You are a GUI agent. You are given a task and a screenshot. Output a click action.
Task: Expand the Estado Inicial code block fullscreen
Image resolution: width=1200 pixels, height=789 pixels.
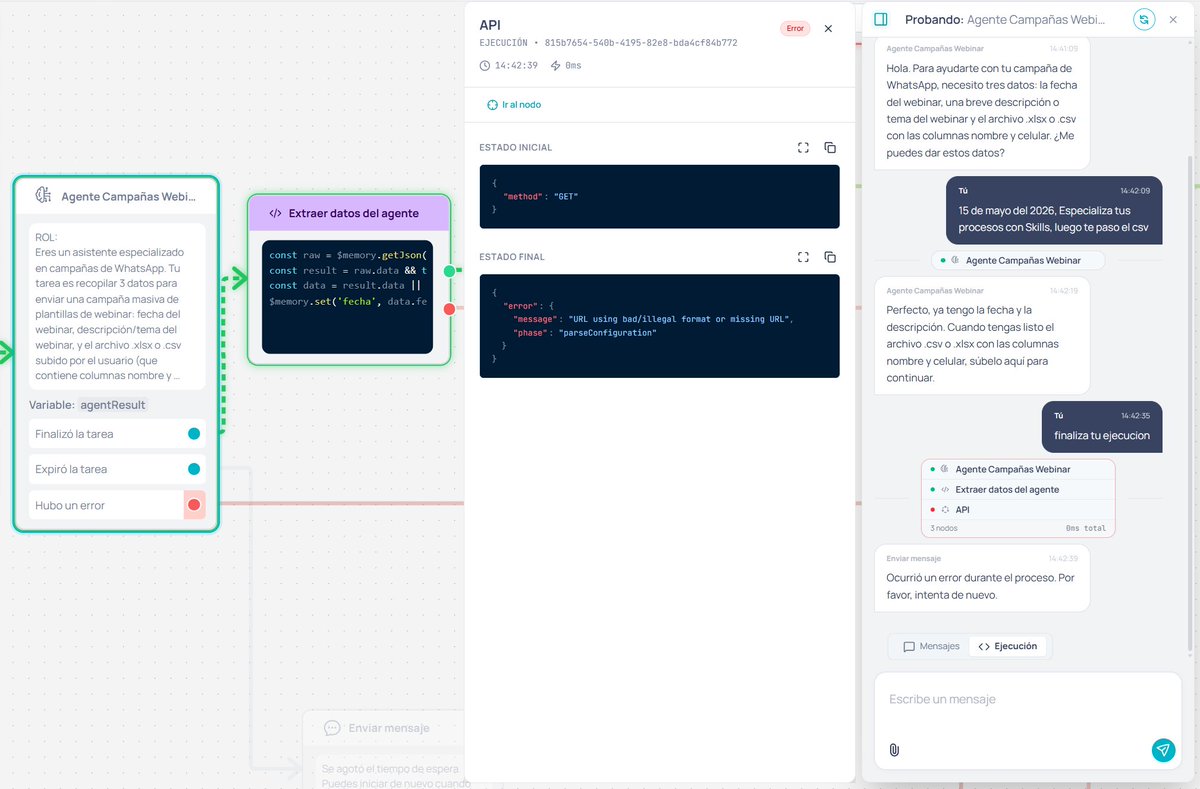click(x=803, y=148)
